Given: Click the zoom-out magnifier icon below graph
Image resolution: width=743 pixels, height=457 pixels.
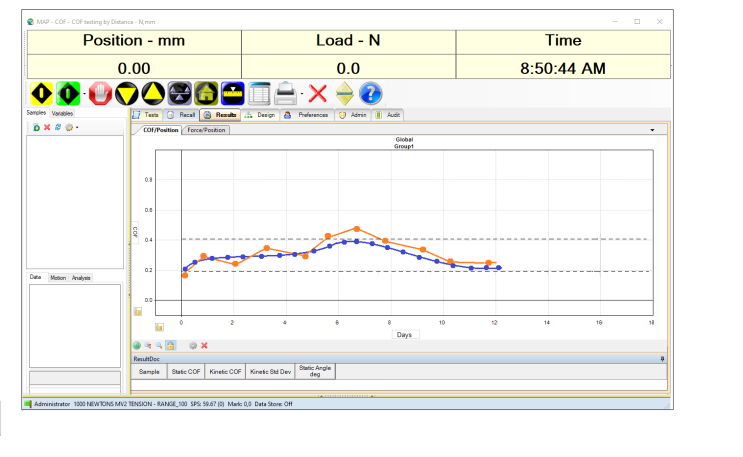Looking at the screenshot, I should click(148, 346).
